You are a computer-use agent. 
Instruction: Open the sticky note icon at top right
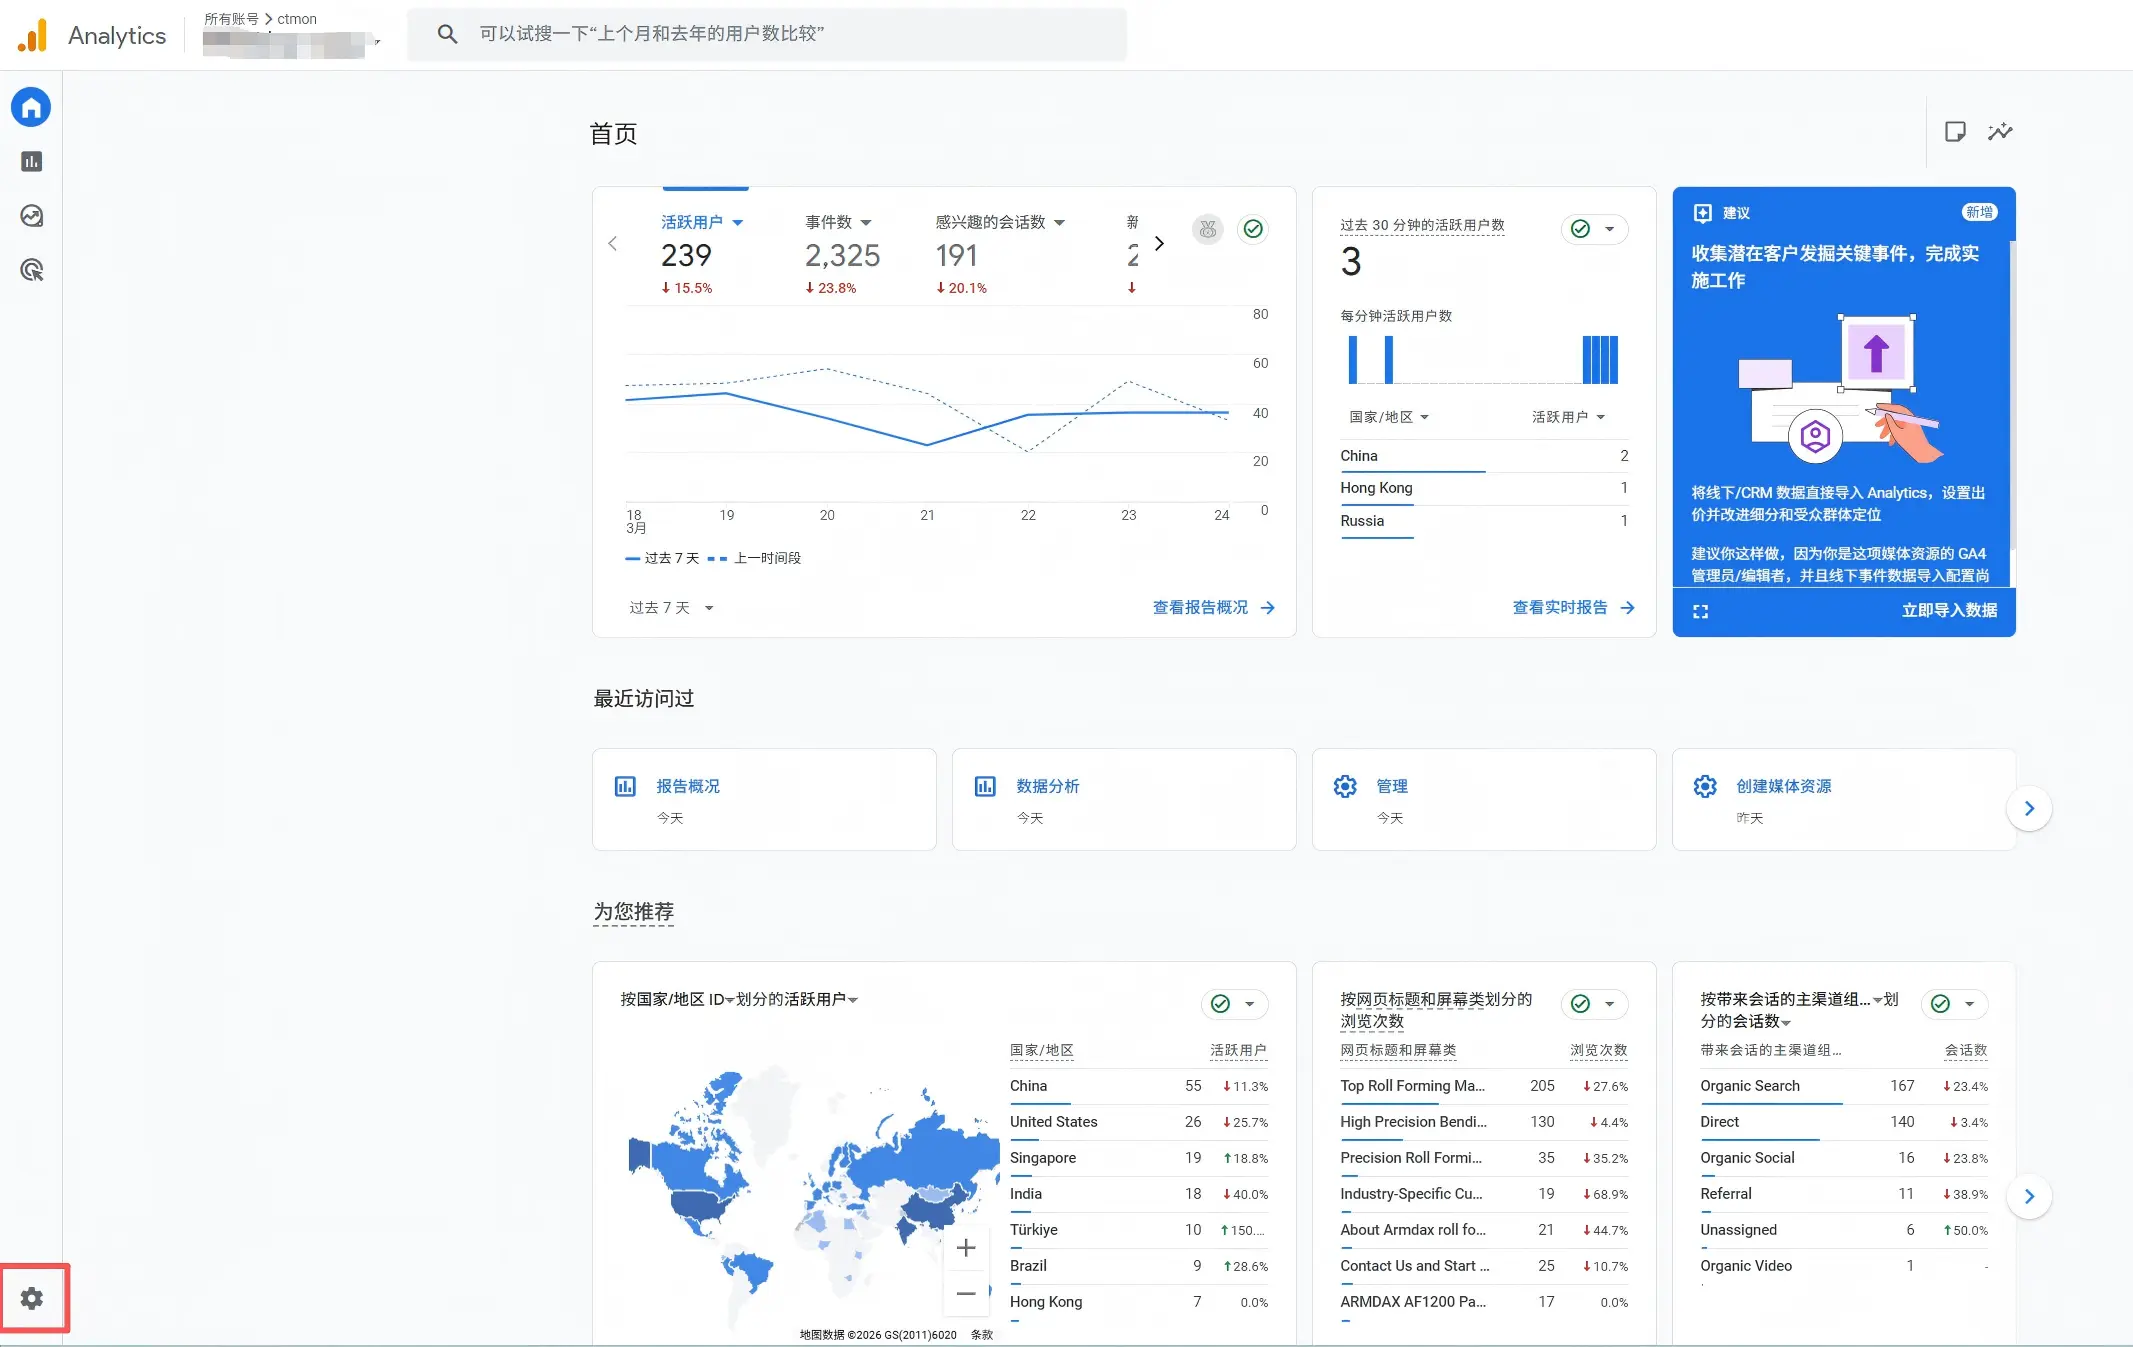point(1955,131)
